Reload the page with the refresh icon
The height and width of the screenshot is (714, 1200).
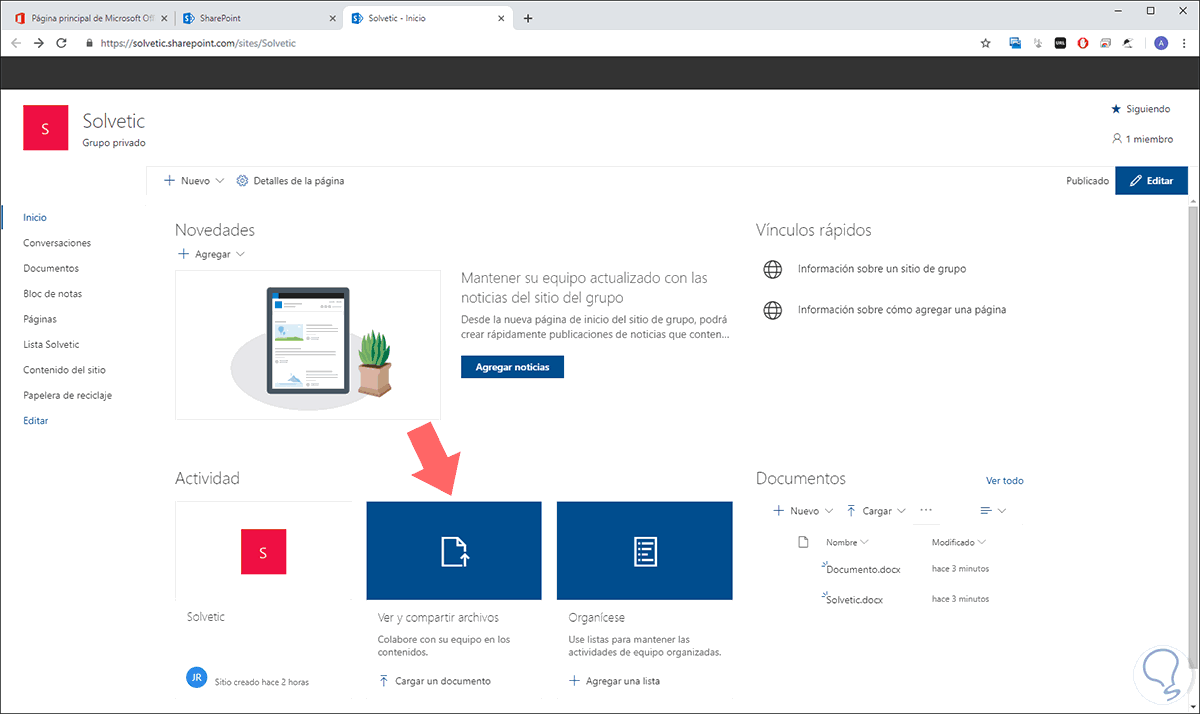point(62,43)
